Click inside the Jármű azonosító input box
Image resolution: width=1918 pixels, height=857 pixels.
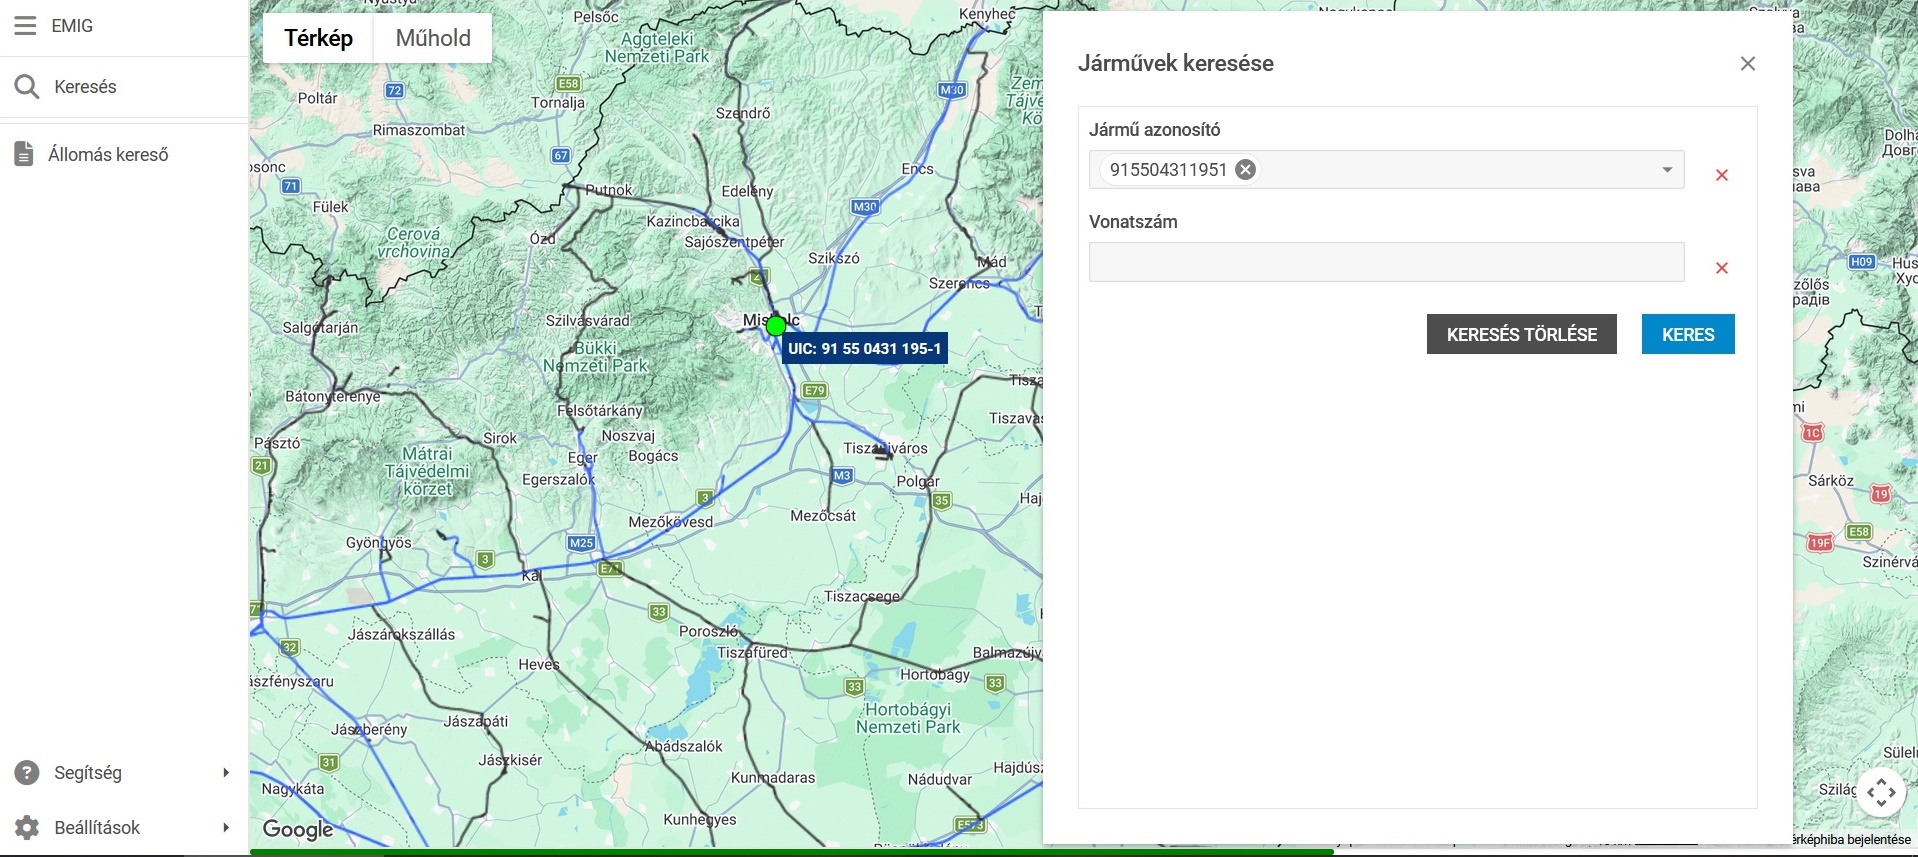tap(1387, 170)
